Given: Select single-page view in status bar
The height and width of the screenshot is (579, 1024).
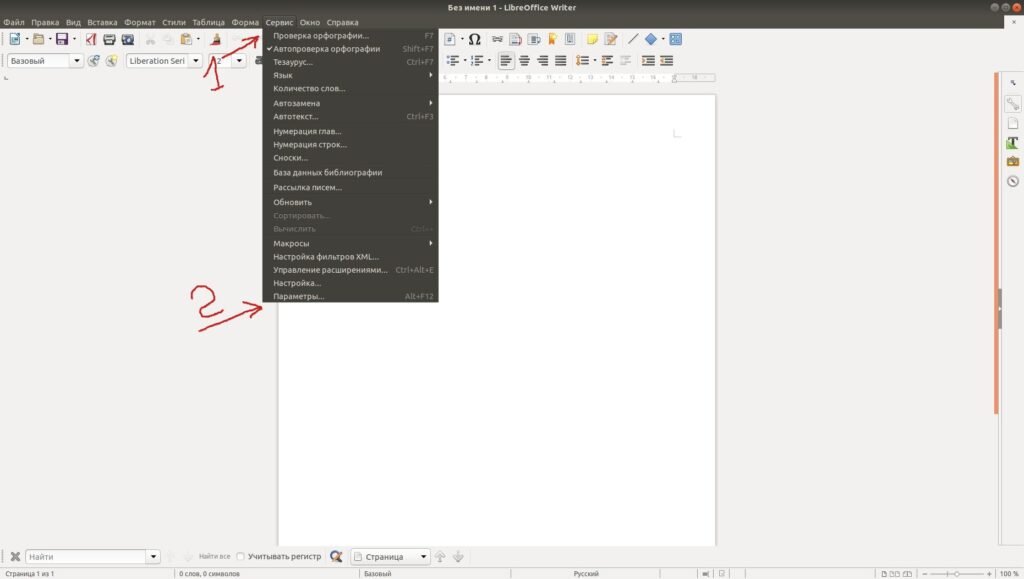Looking at the screenshot, I should tap(884, 574).
